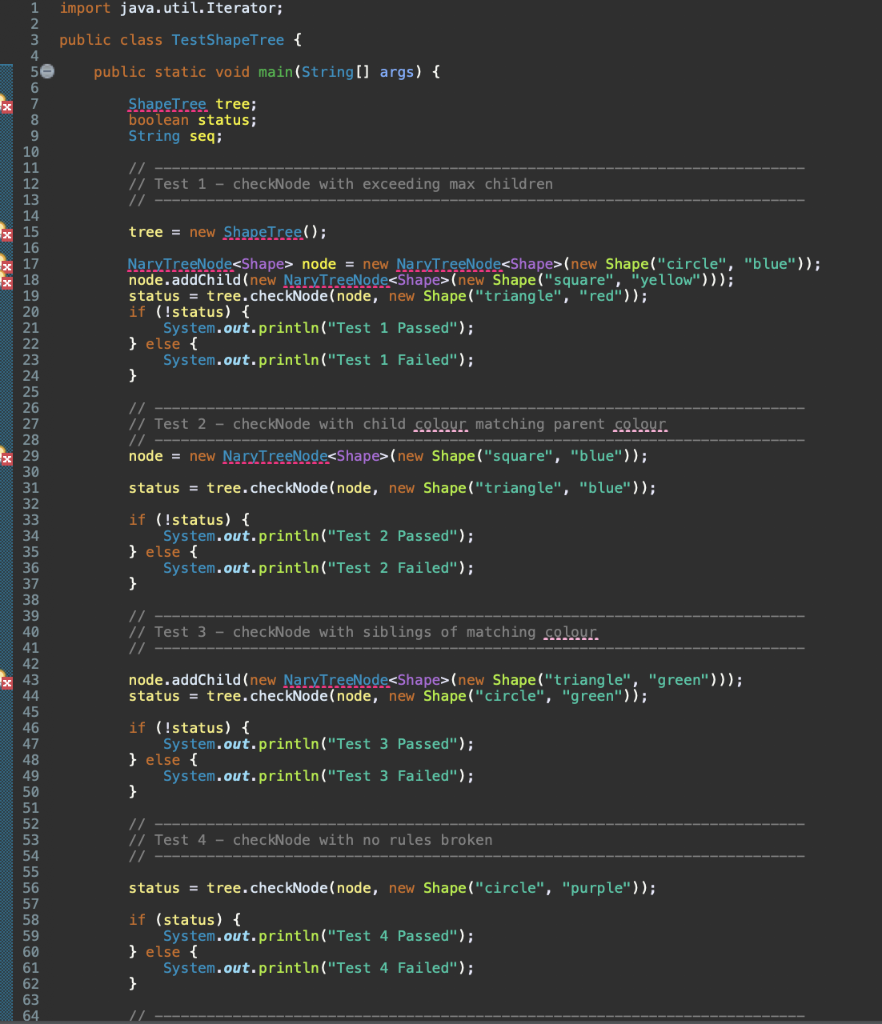Image resolution: width=882 pixels, height=1024 pixels.
Task: Click underlined ShapeTree constructor on line 15
Action: [262, 232]
